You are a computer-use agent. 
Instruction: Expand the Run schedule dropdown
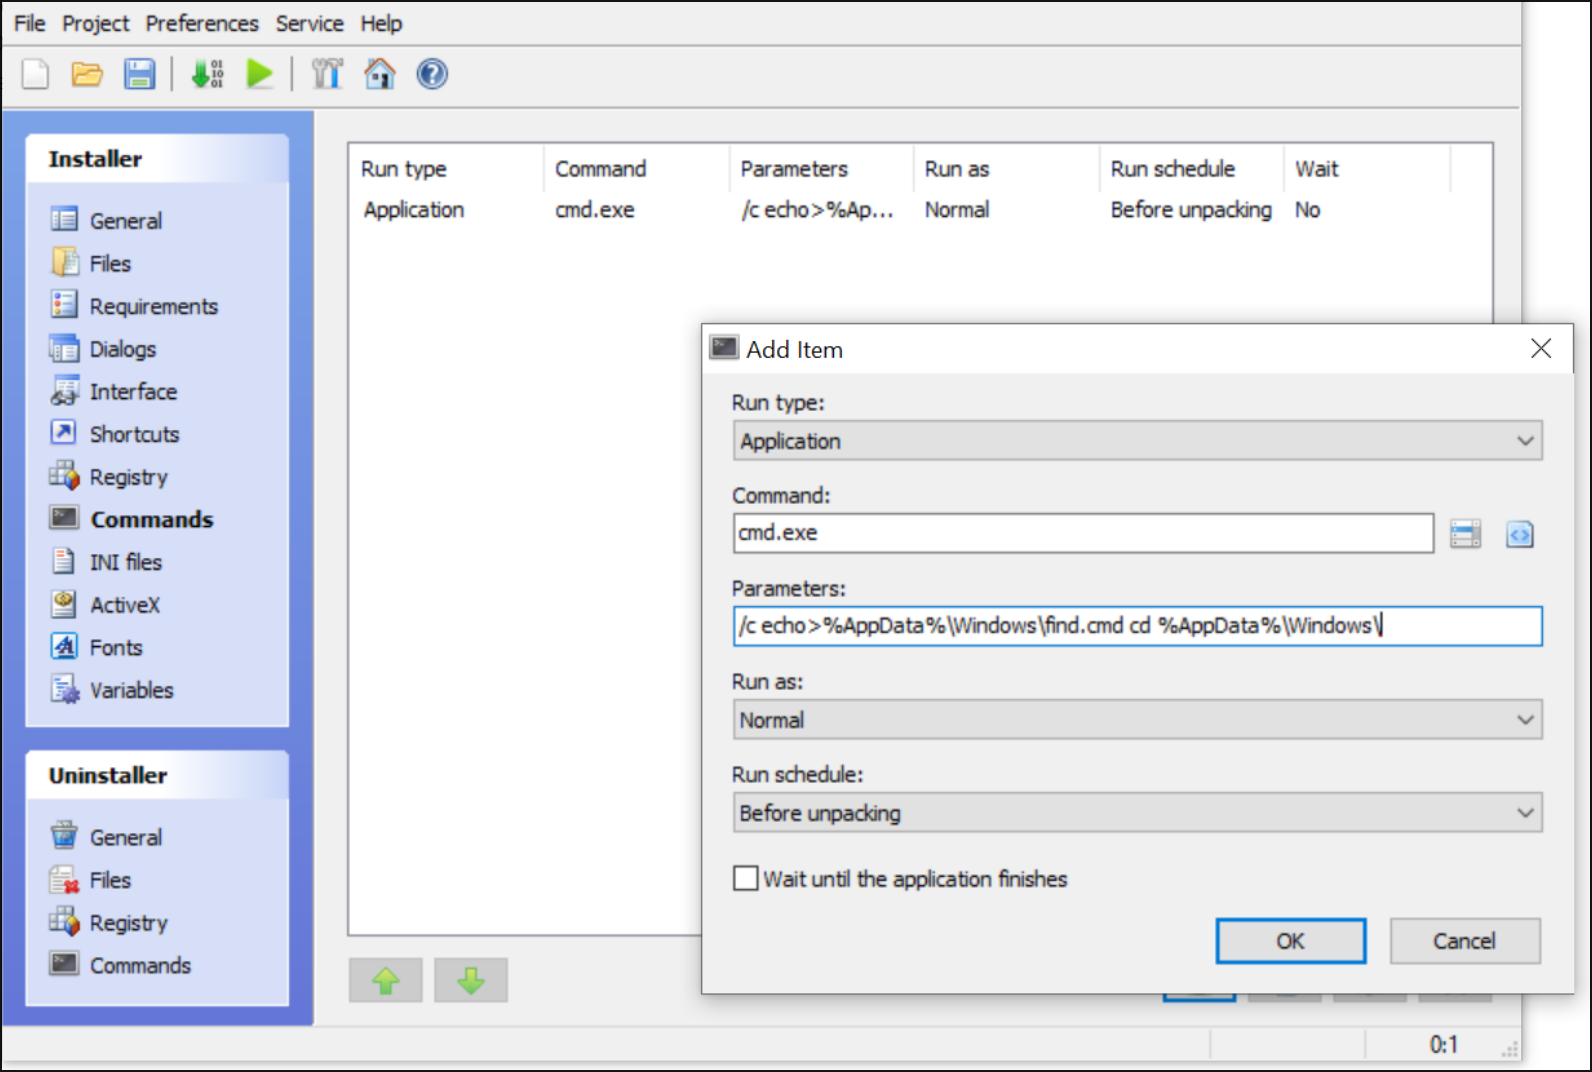pos(1137,813)
